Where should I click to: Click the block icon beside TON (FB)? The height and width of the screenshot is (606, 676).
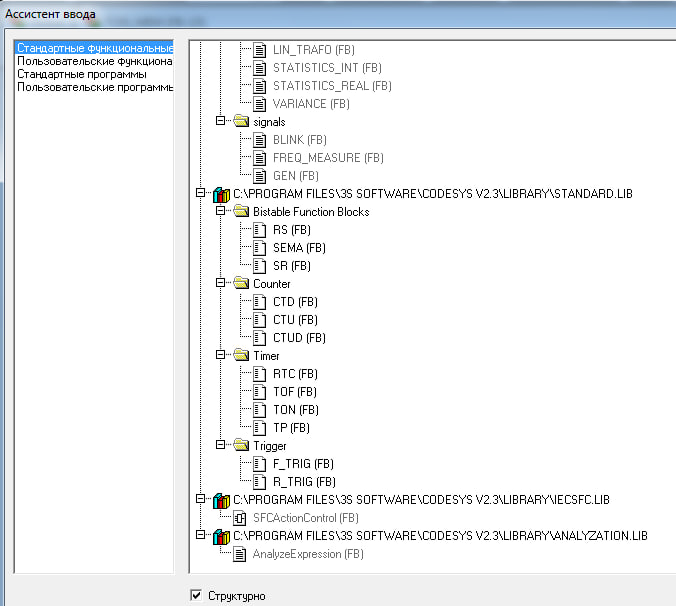(x=260, y=410)
